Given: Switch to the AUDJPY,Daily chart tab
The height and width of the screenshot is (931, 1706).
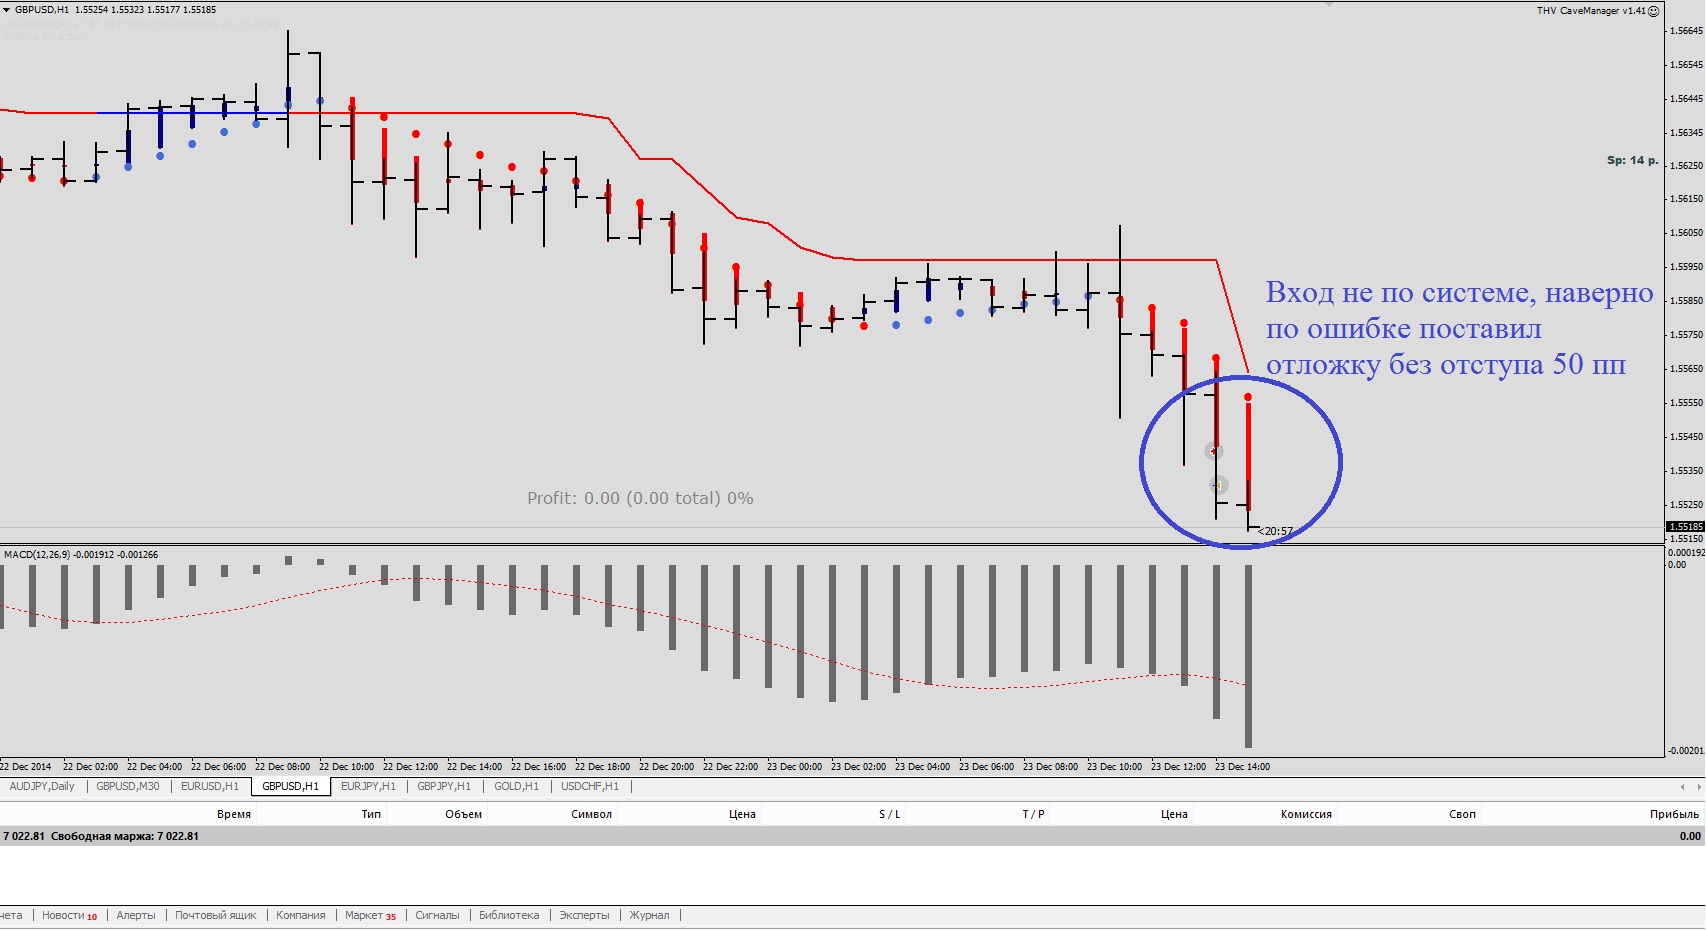Looking at the screenshot, I should [x=42, y=786].
